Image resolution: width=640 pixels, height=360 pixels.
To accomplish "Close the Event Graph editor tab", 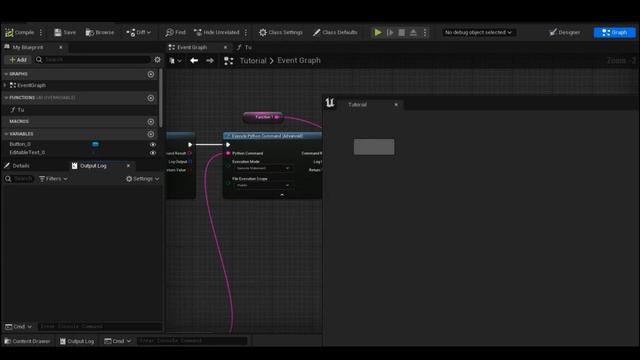I will [x=225, y=47].
